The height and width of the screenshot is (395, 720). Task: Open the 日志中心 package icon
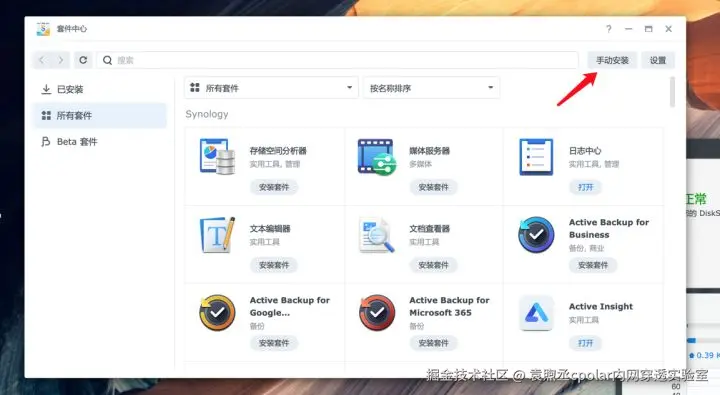click(536, 157)
